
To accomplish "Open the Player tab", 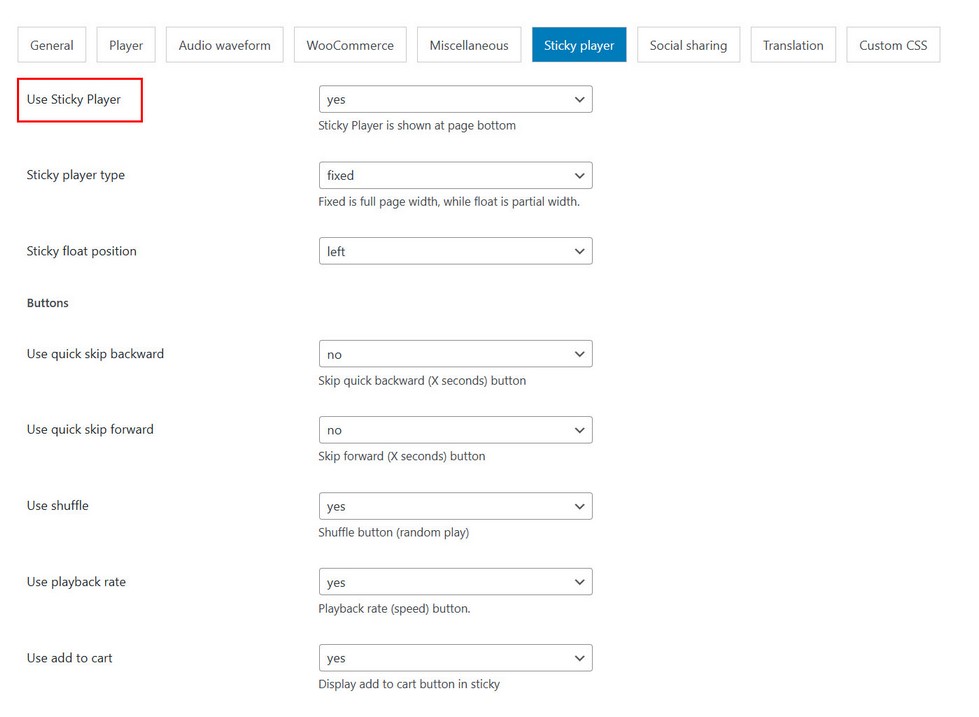I will (126, 45).
